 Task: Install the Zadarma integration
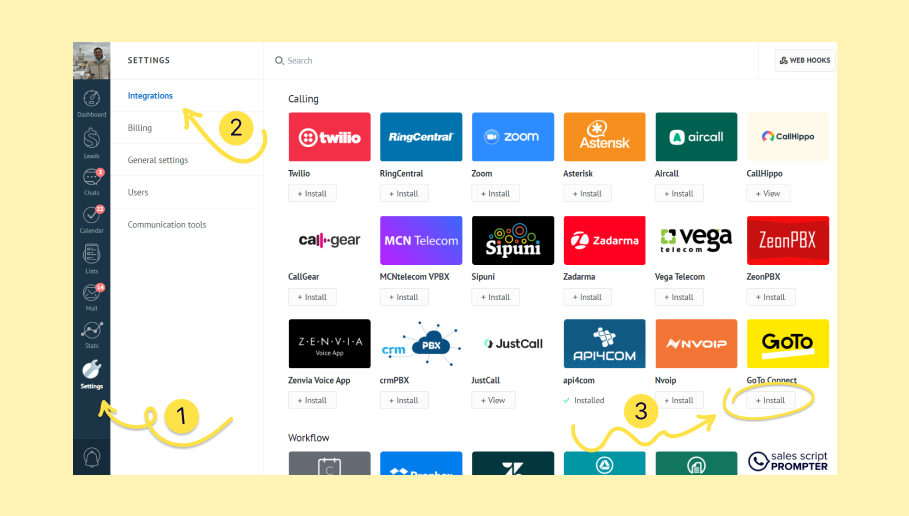[x=587, y=297]
